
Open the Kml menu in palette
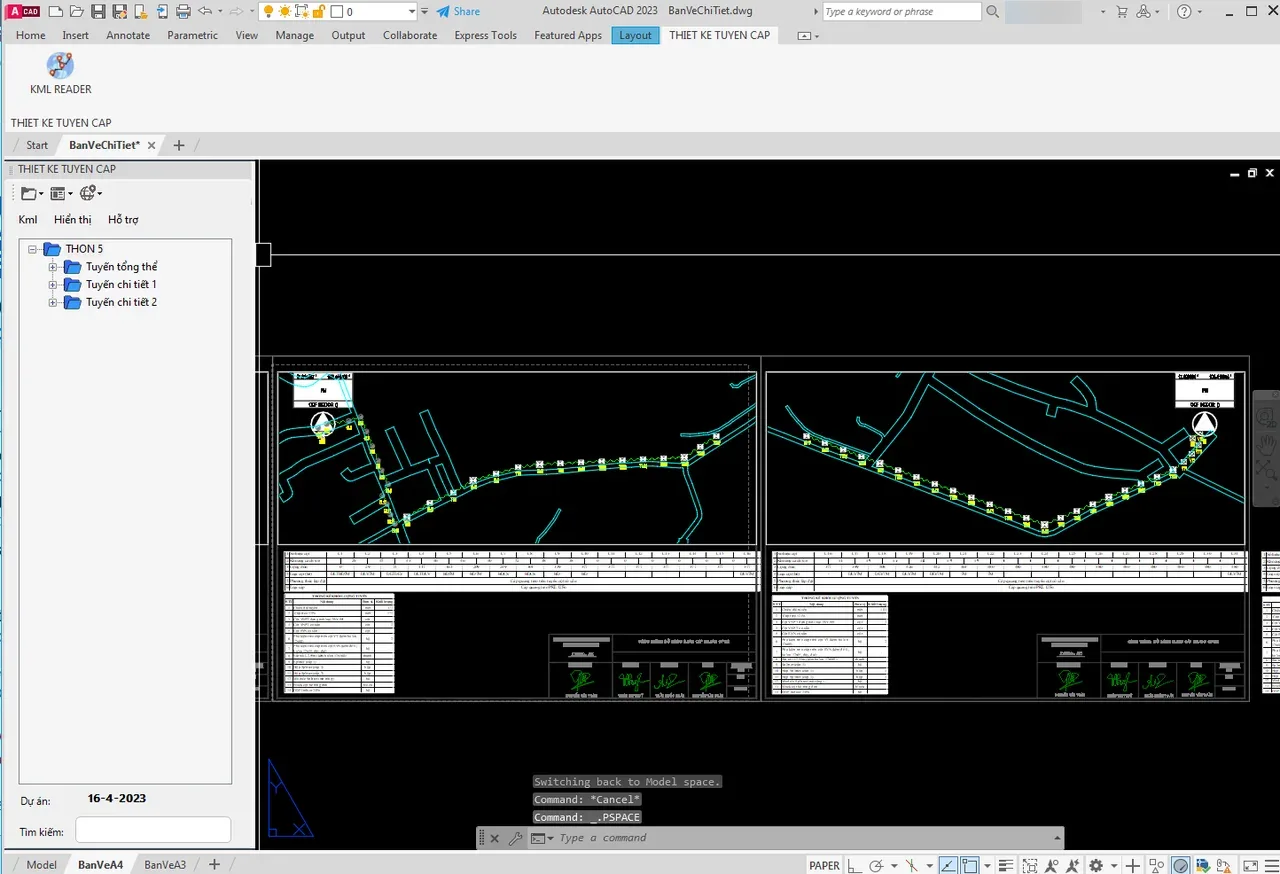(x=28, y=219)
